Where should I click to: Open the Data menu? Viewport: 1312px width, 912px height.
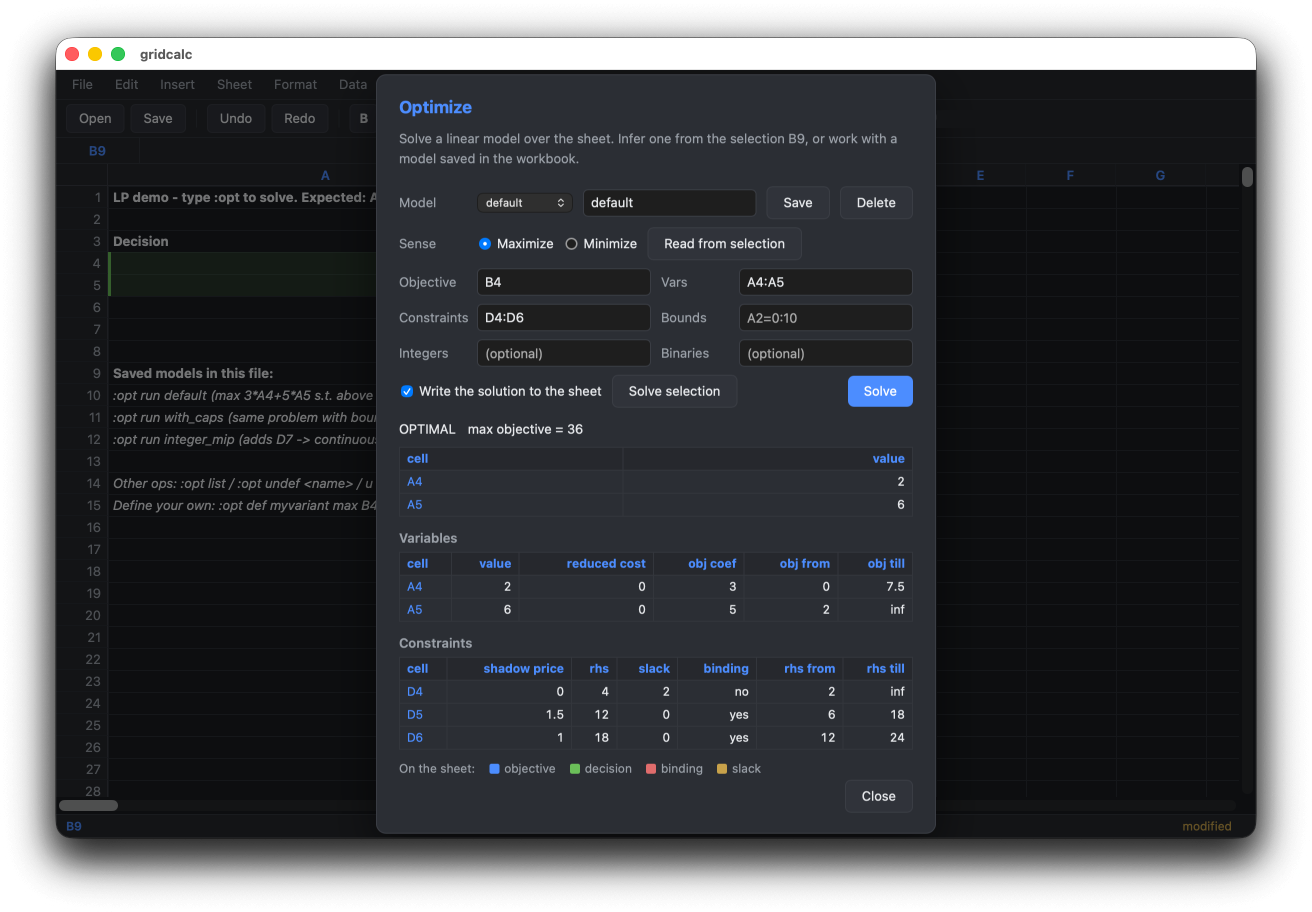tap(353, 85)
